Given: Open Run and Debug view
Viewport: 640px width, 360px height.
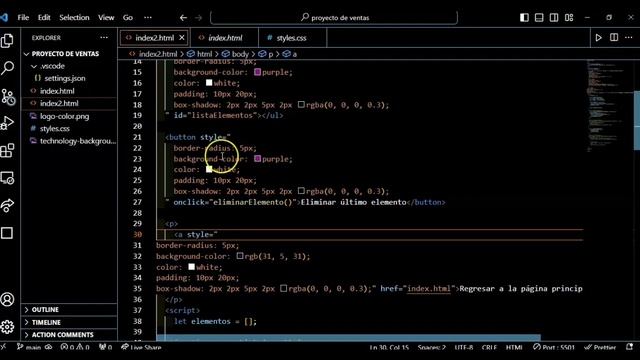Looking at the screenshot, I should coord(7,123).
